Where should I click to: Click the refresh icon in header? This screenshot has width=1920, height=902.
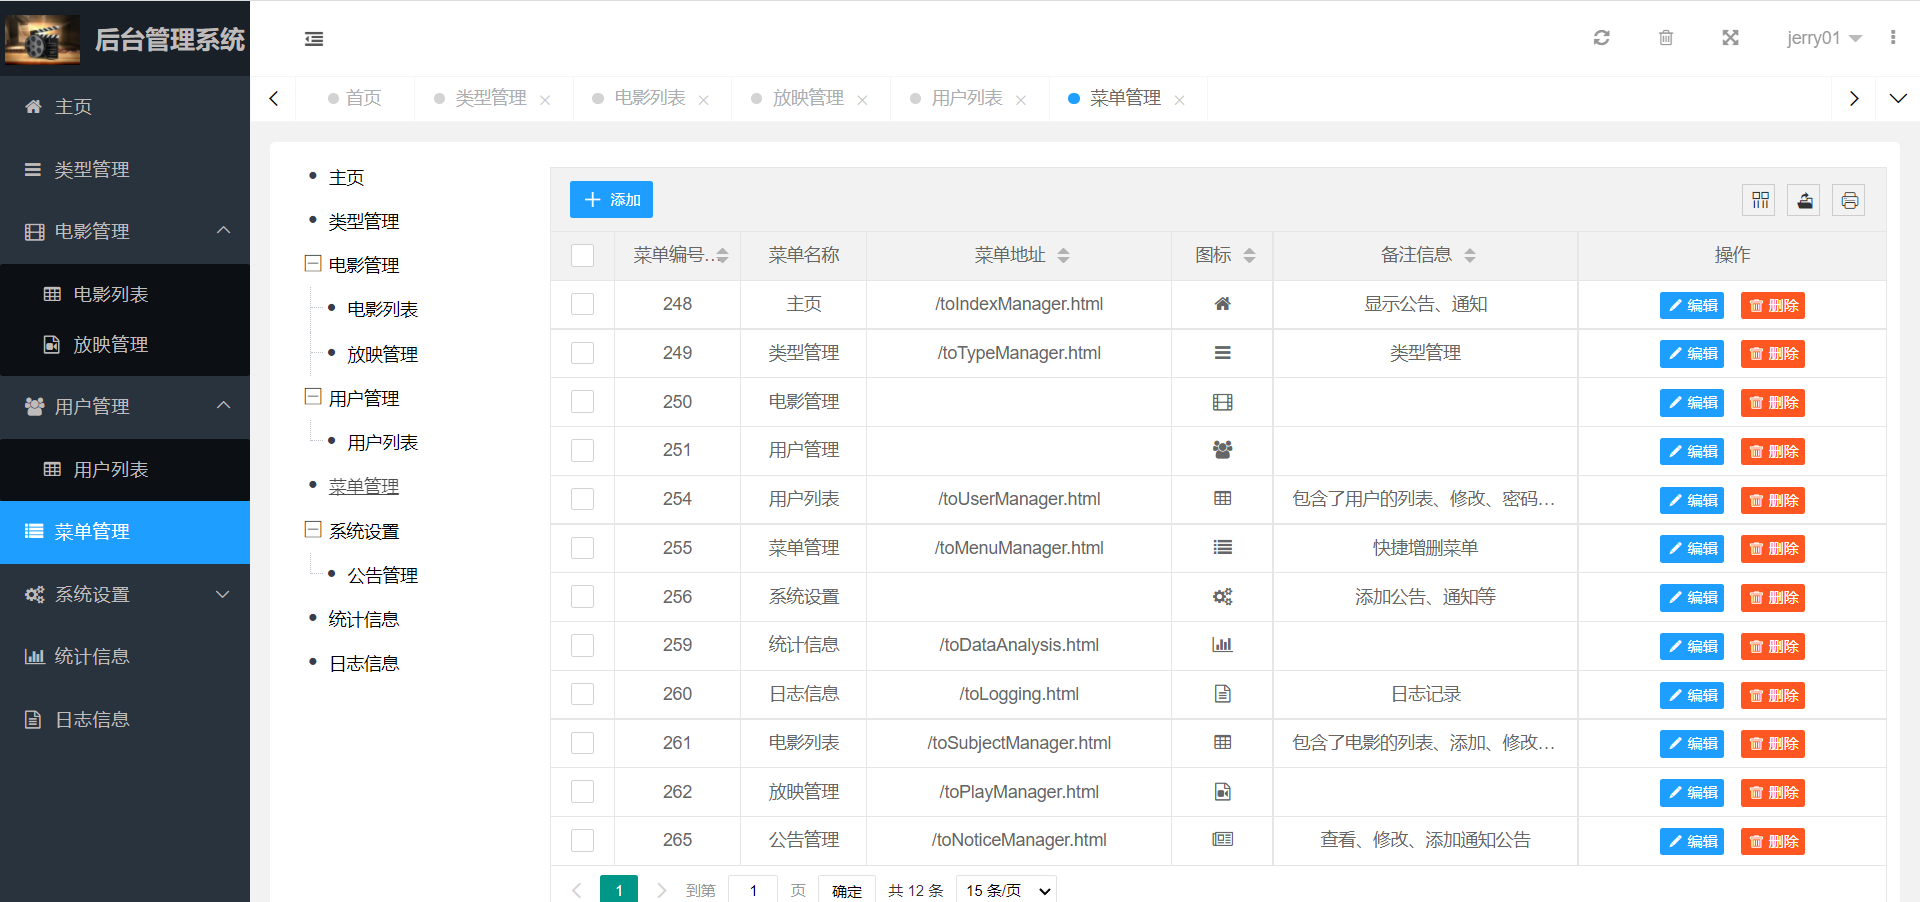[x=1601, y=38]
